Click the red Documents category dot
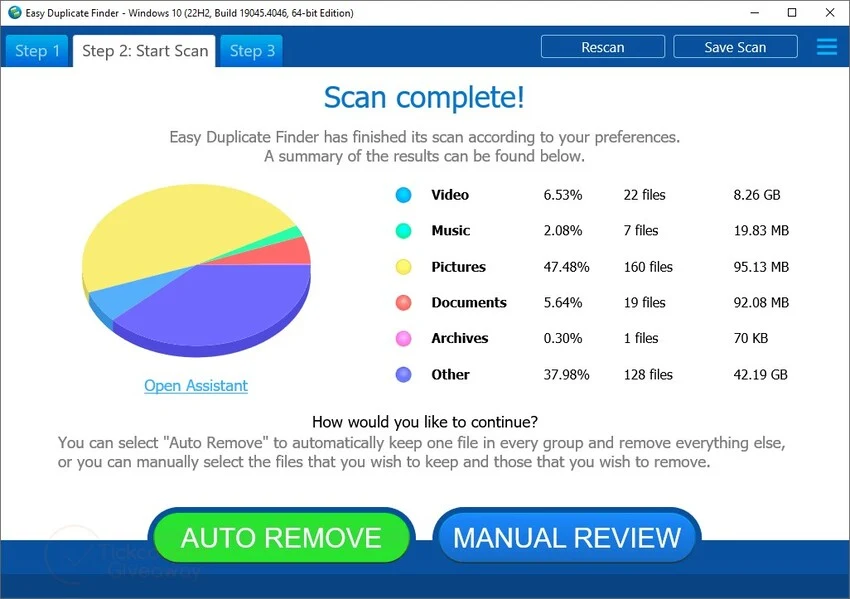The height and width of the screenshot is (599, 850). [403, 303]
